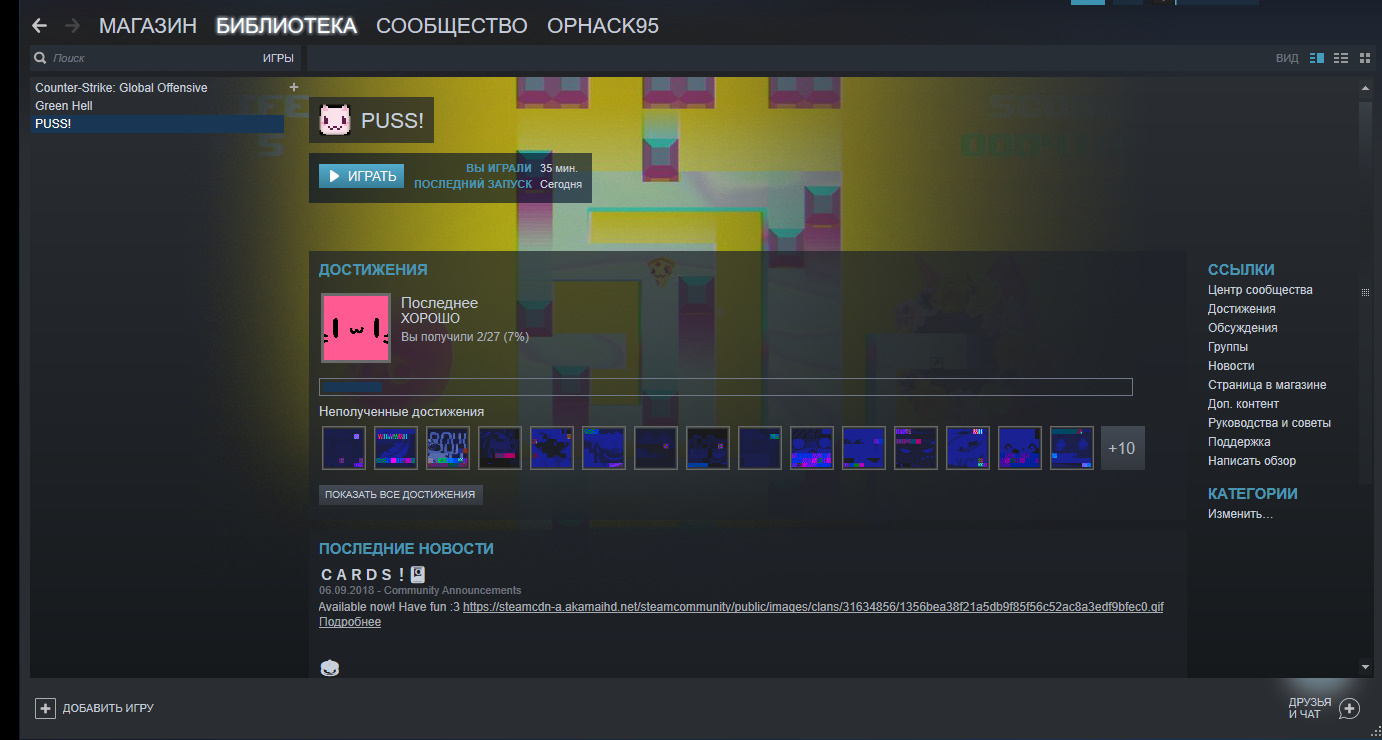
Task: Click the PUSS! cat game icon
Action: coord(335,121)
